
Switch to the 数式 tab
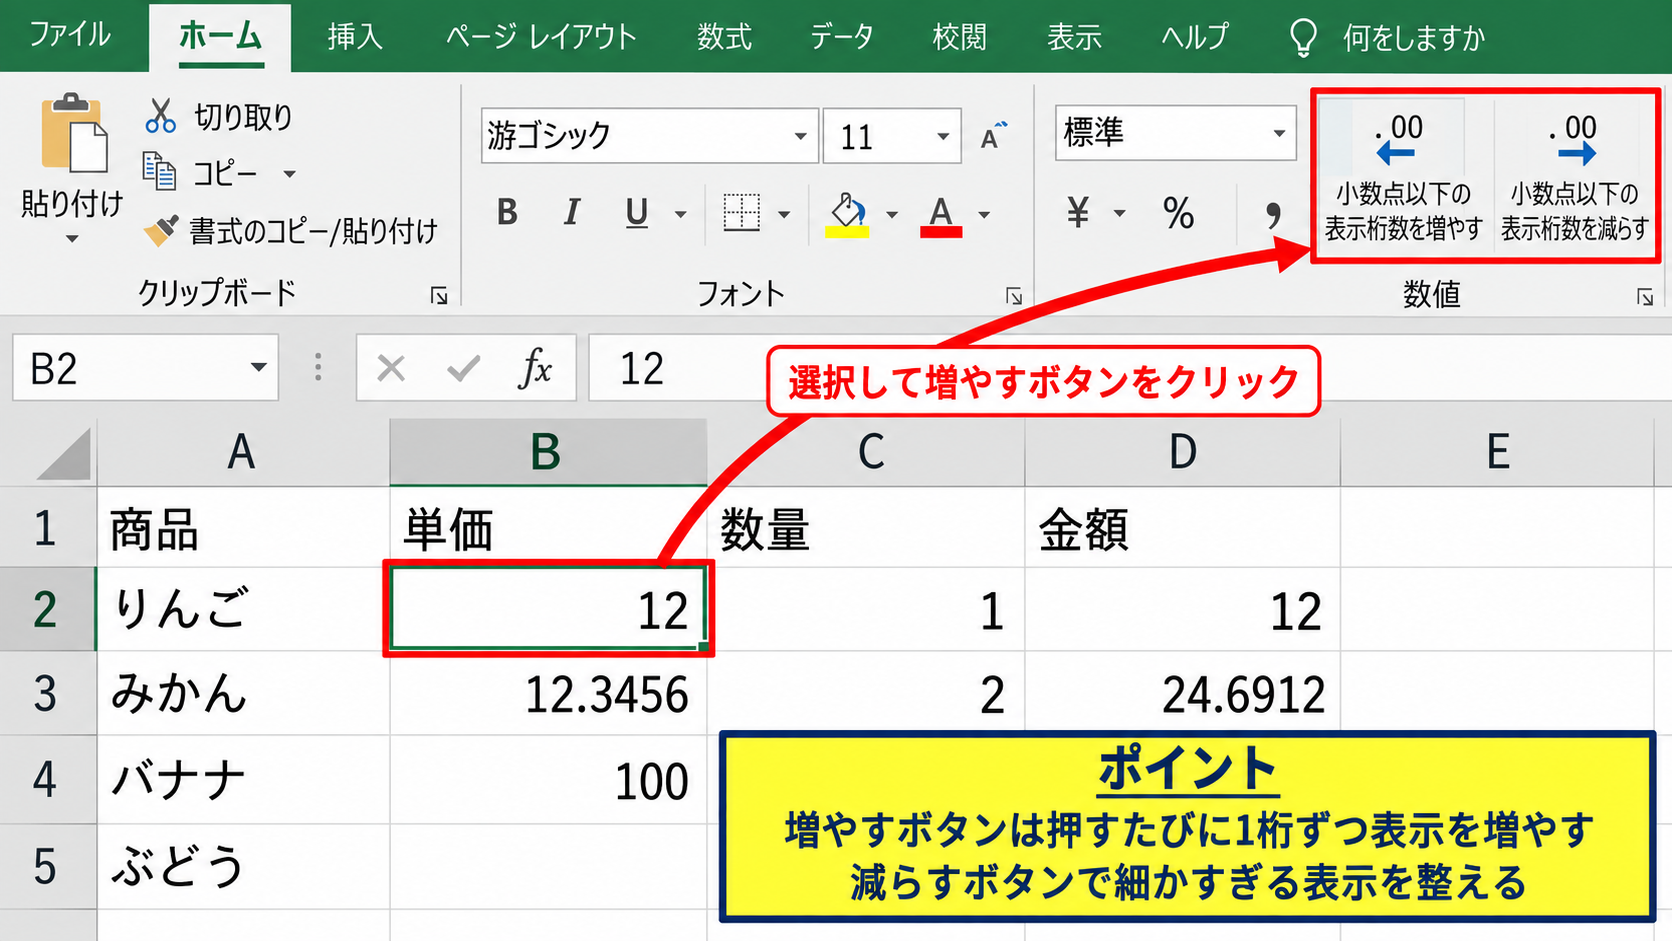pos(724,37)
